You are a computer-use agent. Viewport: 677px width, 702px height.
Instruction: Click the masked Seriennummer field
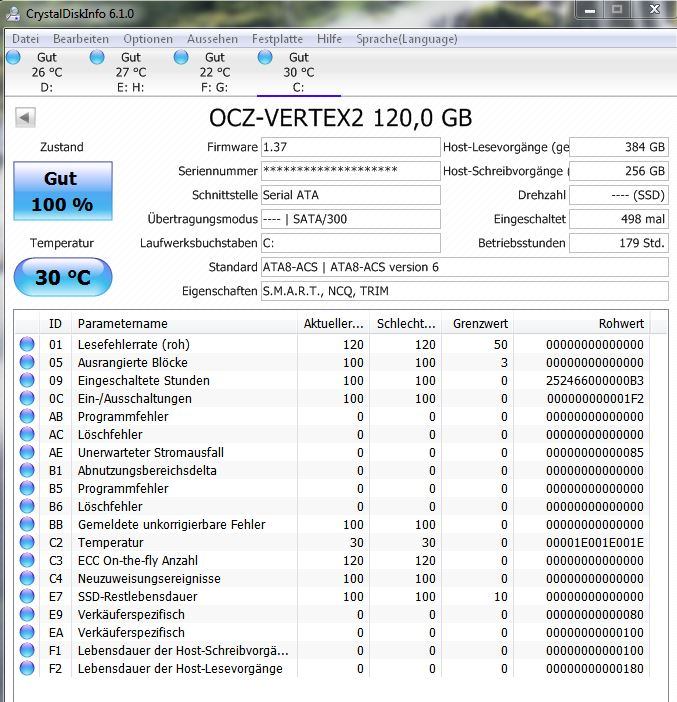[x=351, y=171]
